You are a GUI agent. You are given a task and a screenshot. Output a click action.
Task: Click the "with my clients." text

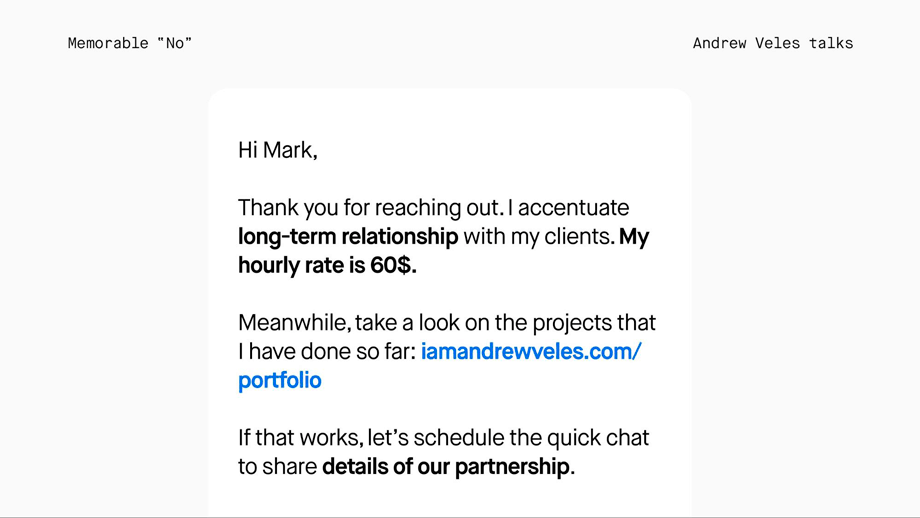coord(539,236)
